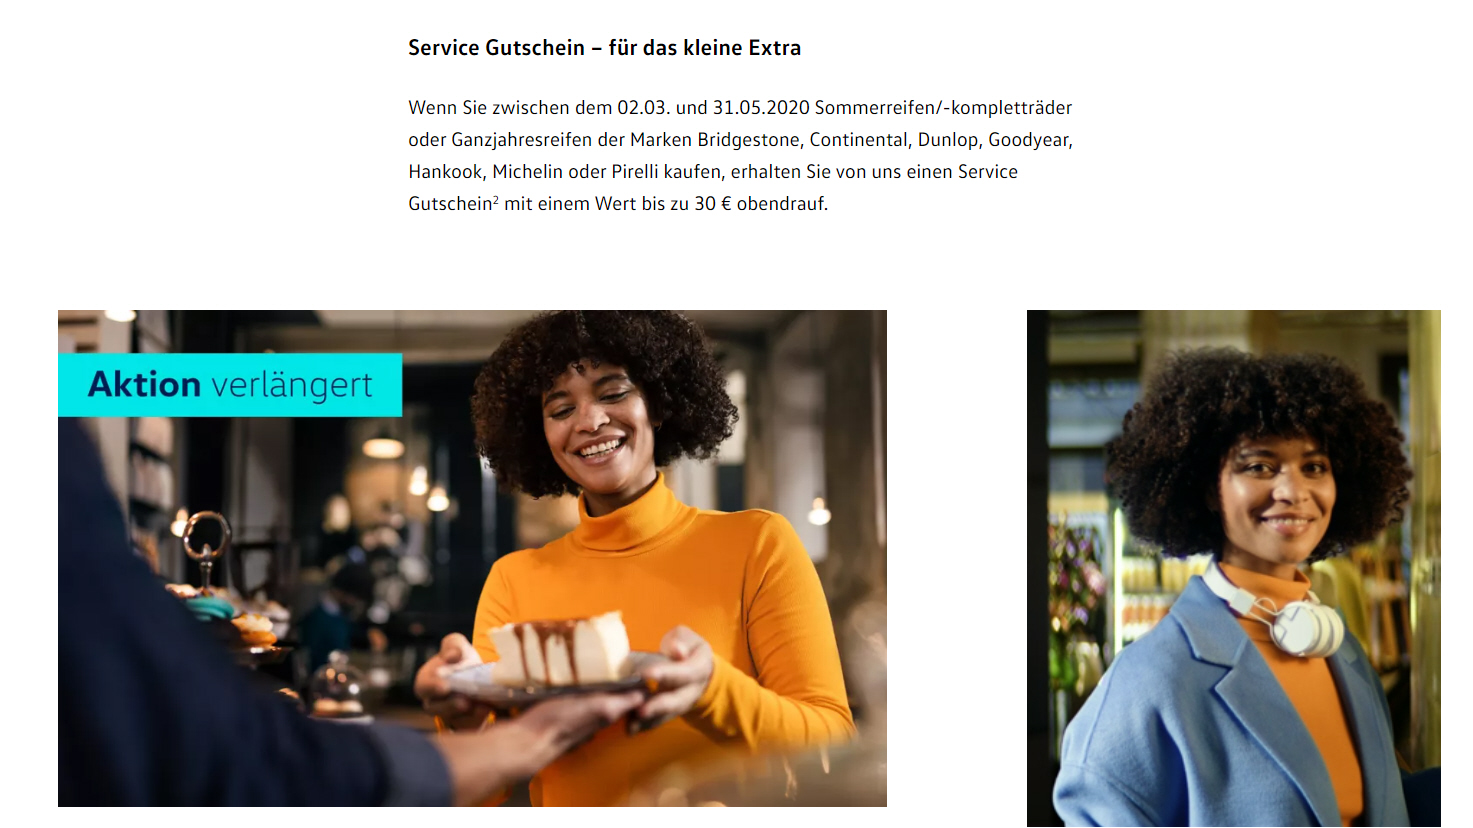Click the word "Dunlop" in the paragraph

pos(948,140)
